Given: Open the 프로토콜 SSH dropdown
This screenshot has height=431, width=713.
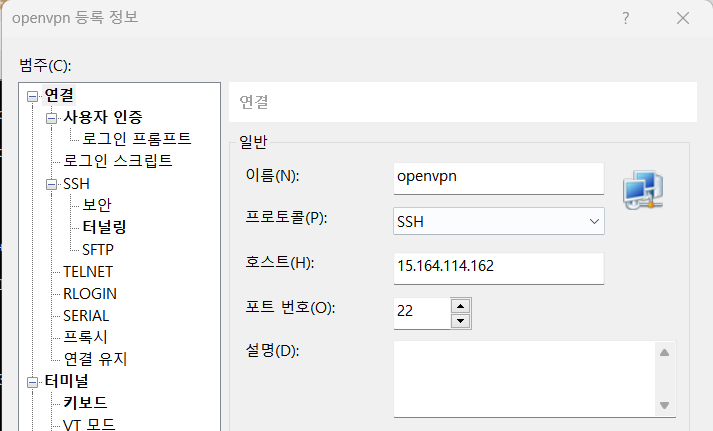Looking at the screenshot, I should pos(499,221).
